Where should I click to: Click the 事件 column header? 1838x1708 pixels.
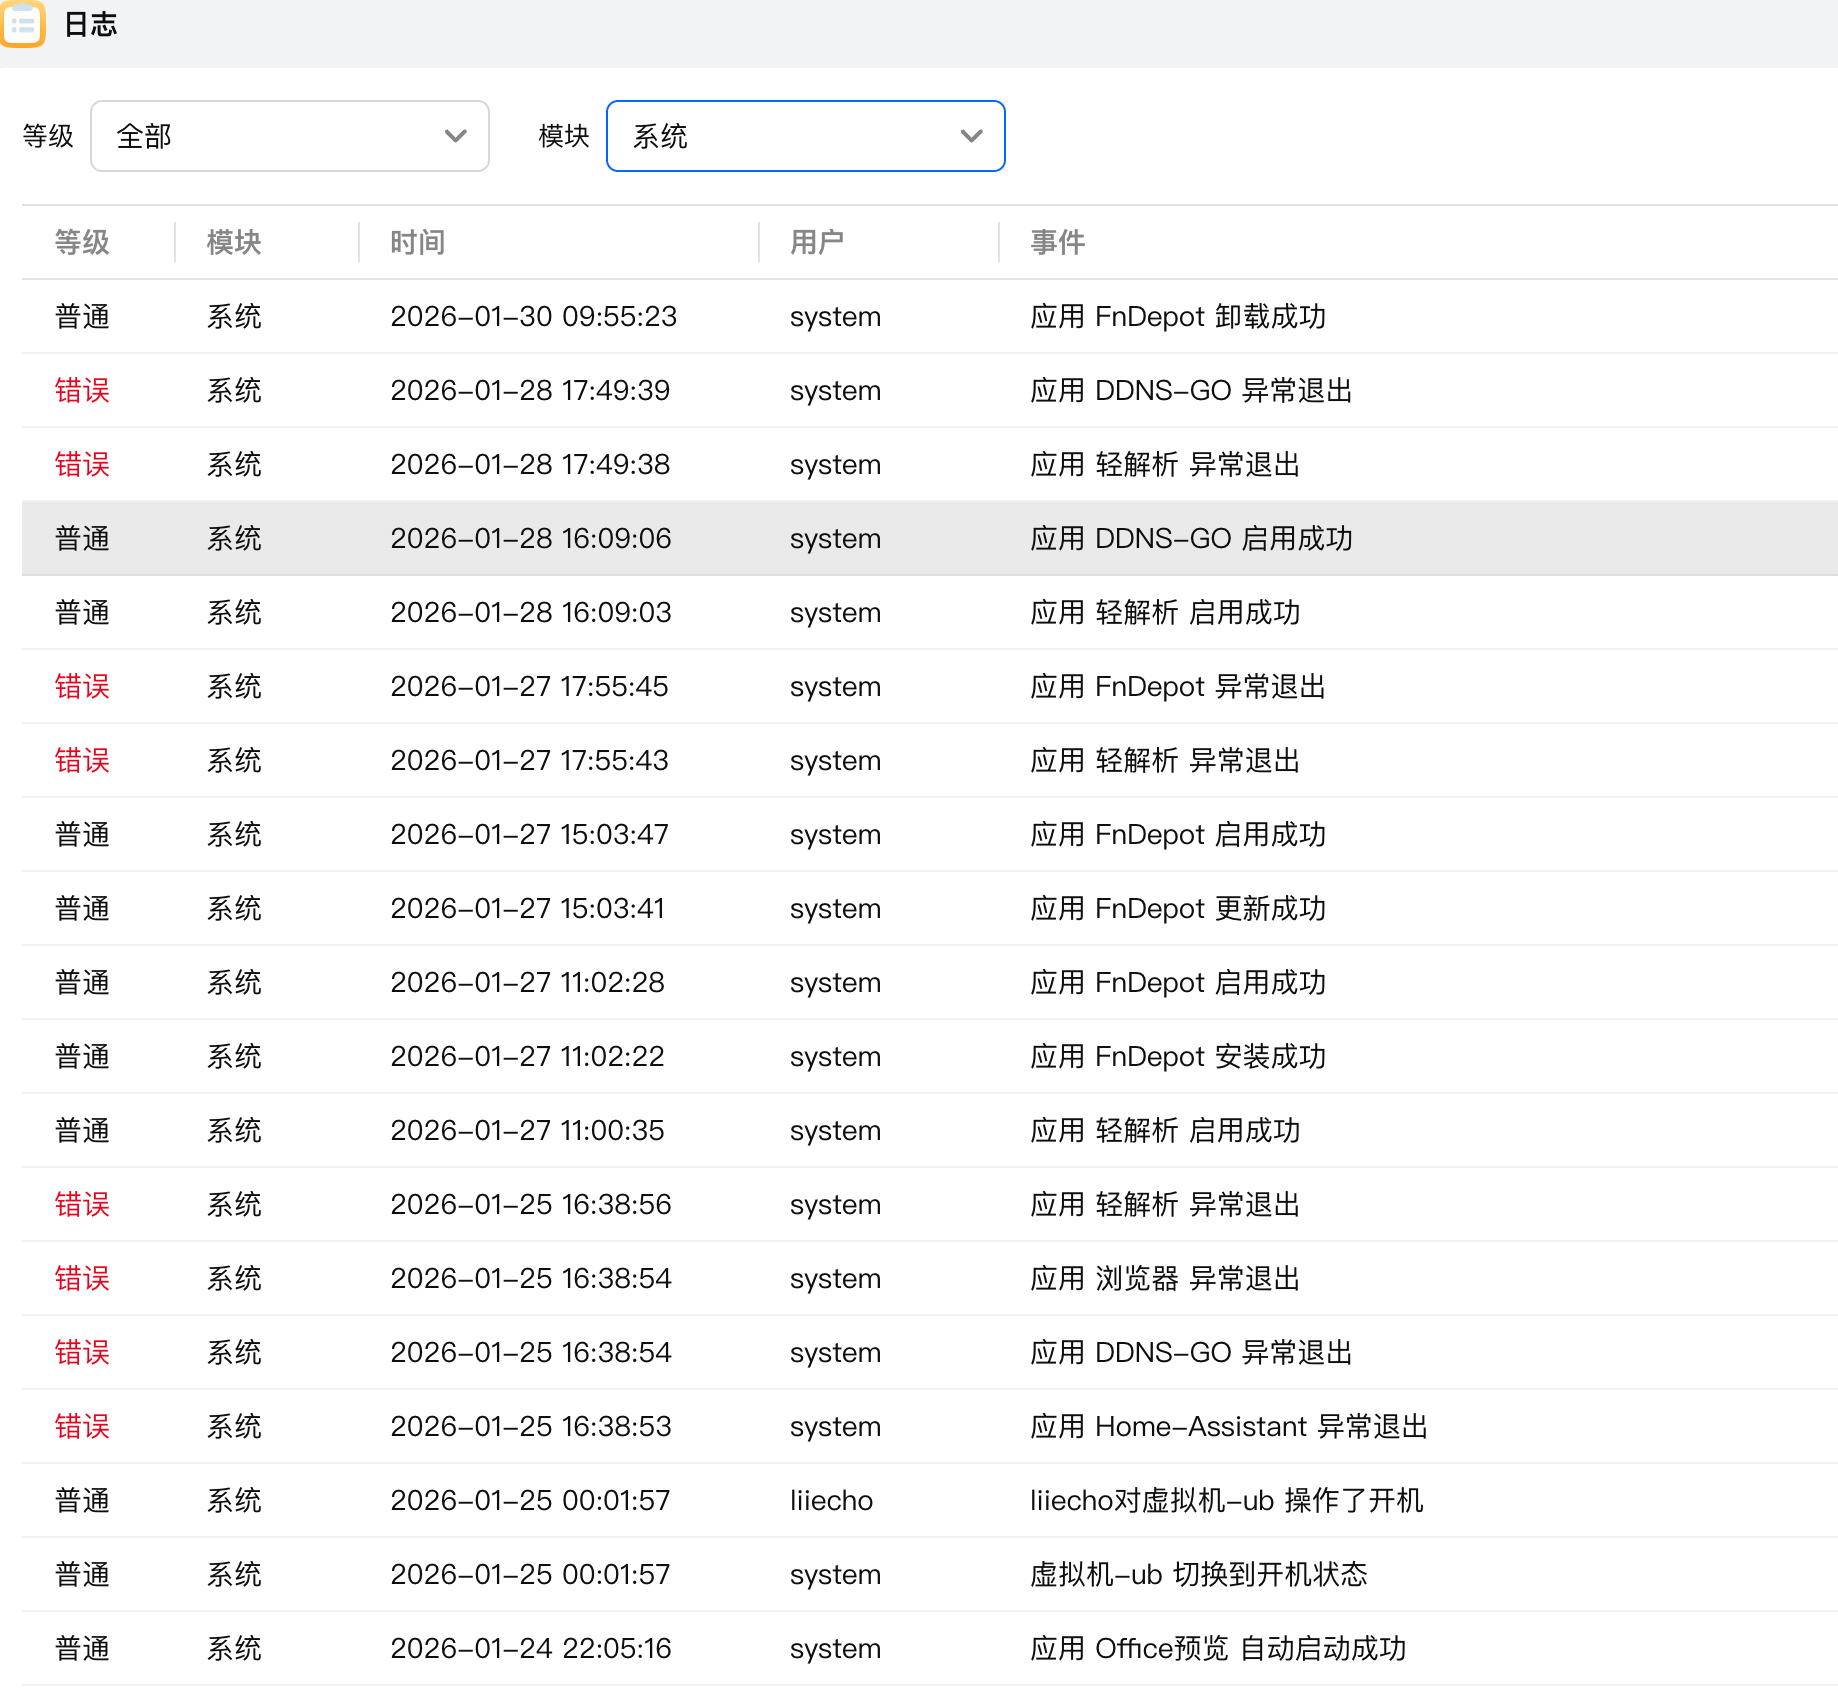(x=1057, y=242)
